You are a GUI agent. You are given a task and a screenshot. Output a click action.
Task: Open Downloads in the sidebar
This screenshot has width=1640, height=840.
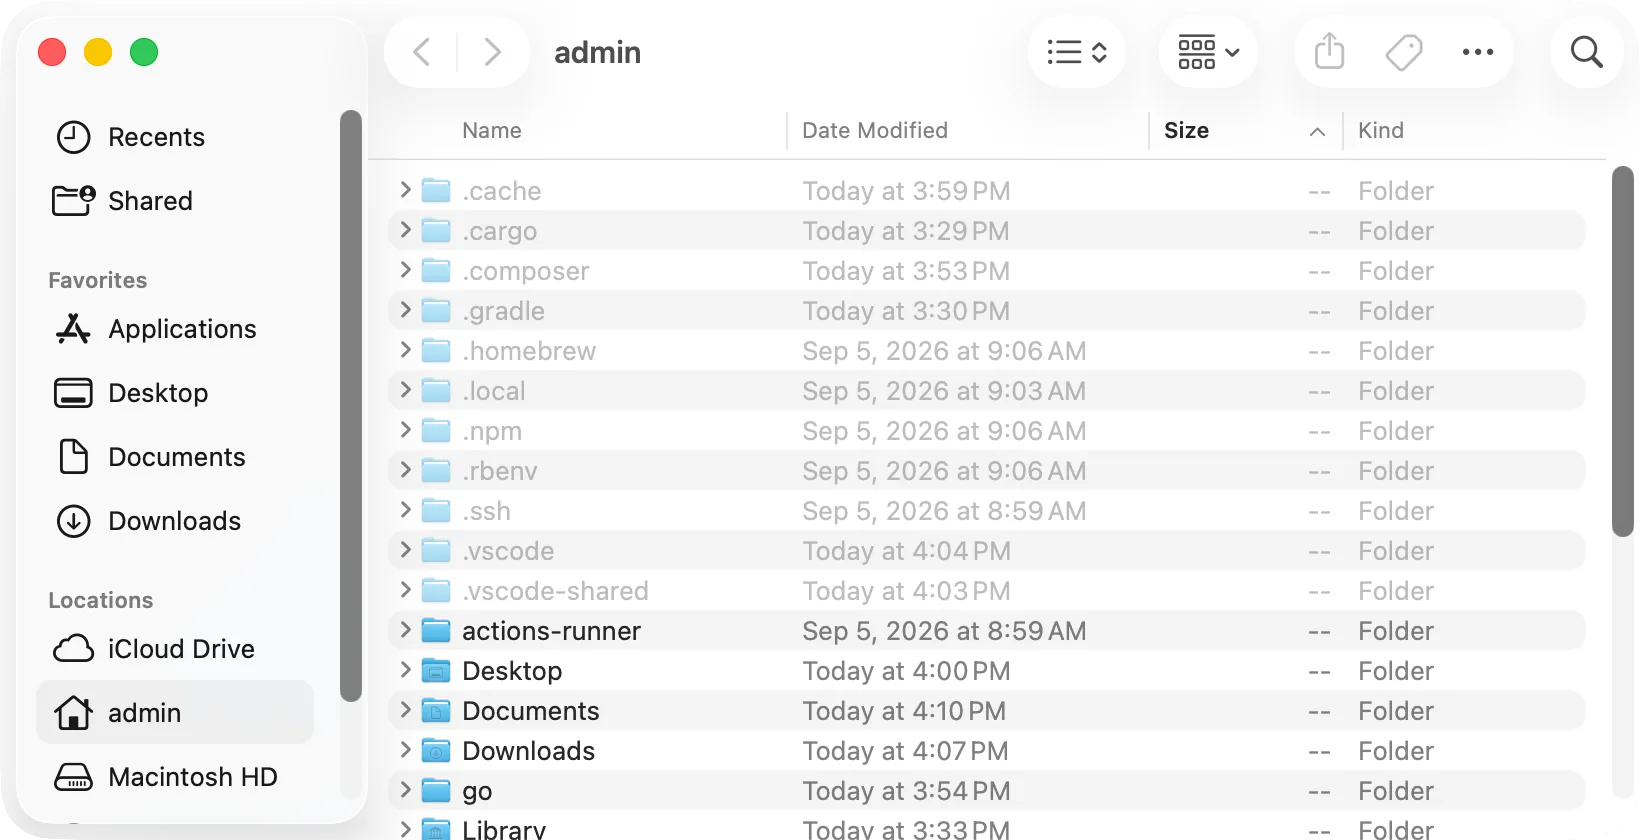[175, 521]
